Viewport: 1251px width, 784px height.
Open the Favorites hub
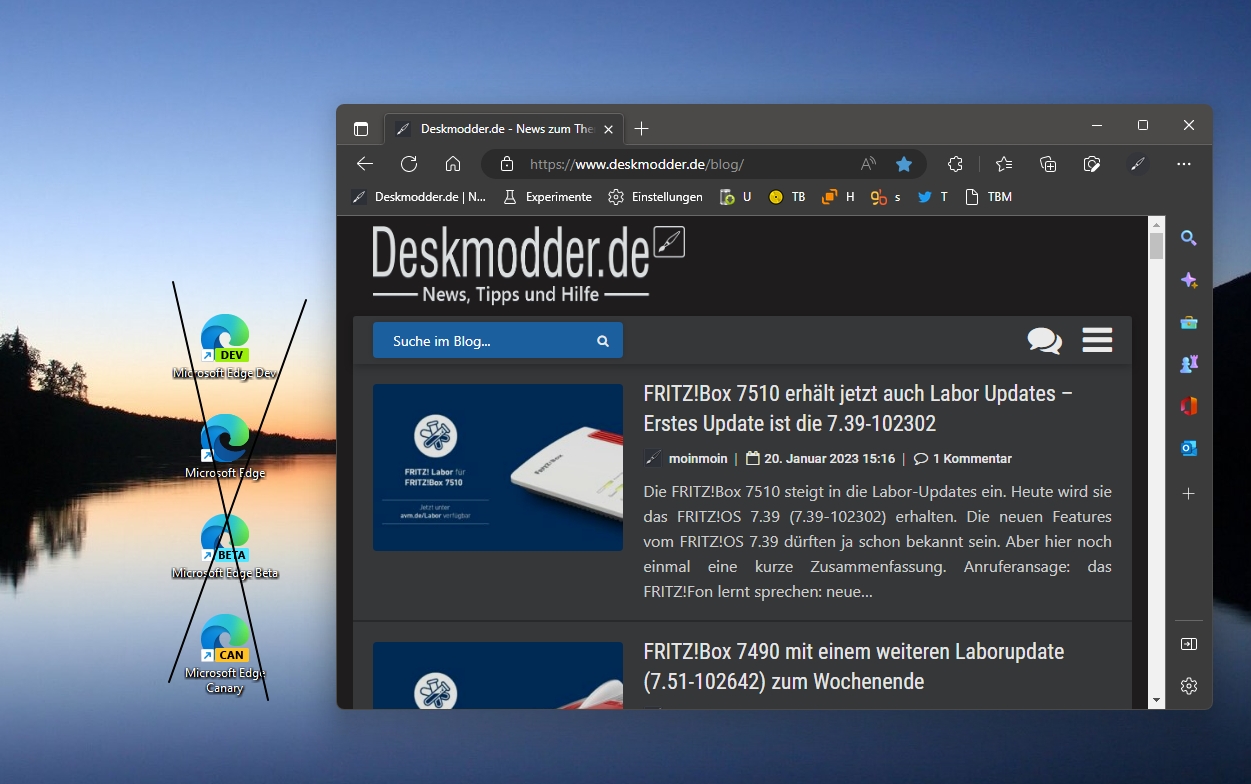(1004, 164)
